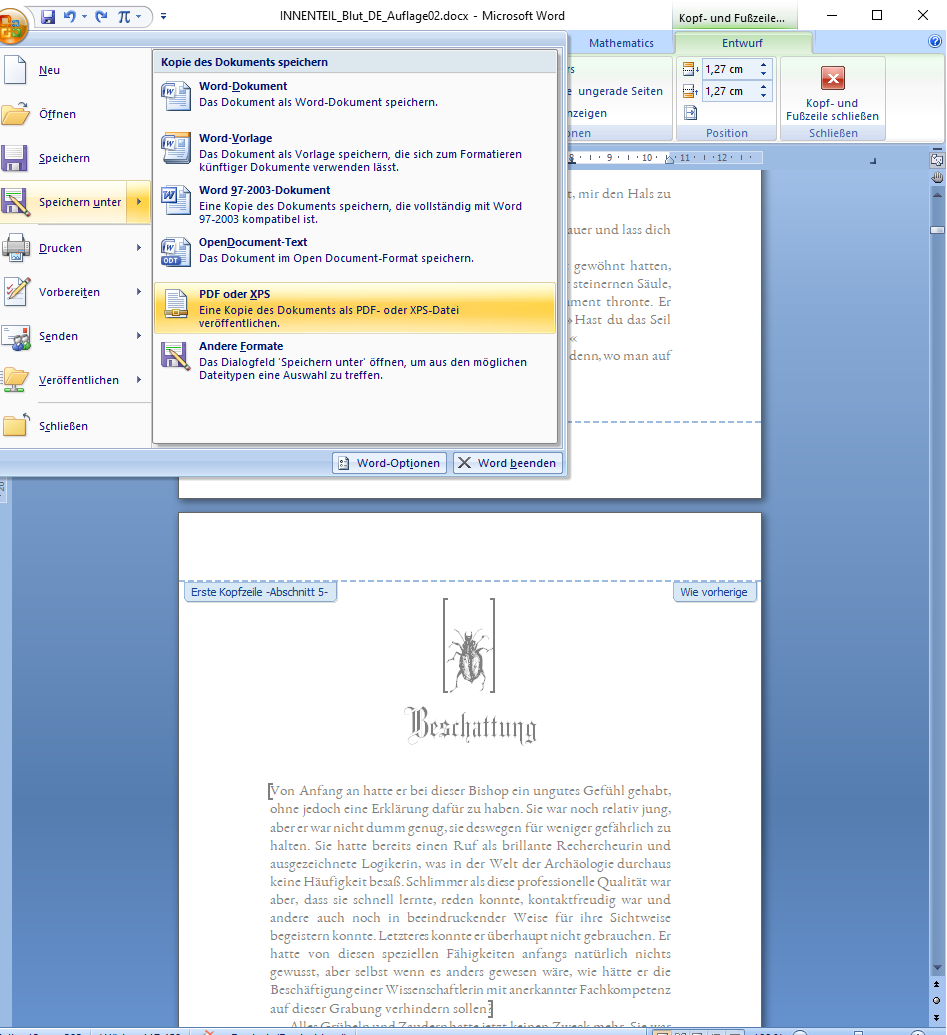Open Word-Optionen
947x1035 pixels.
point(389,463)
